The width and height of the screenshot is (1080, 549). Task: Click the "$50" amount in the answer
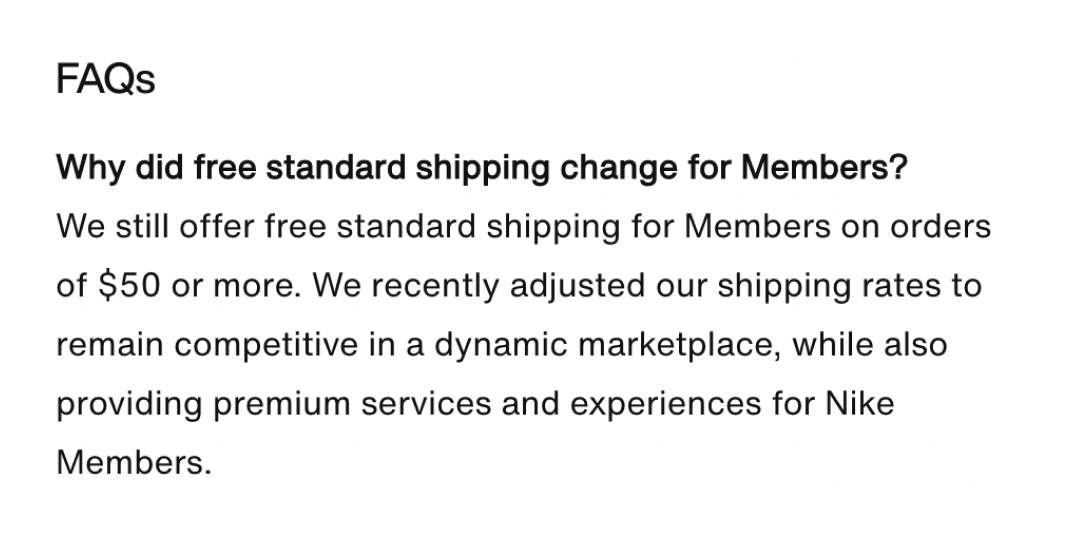tap(129, 285)
